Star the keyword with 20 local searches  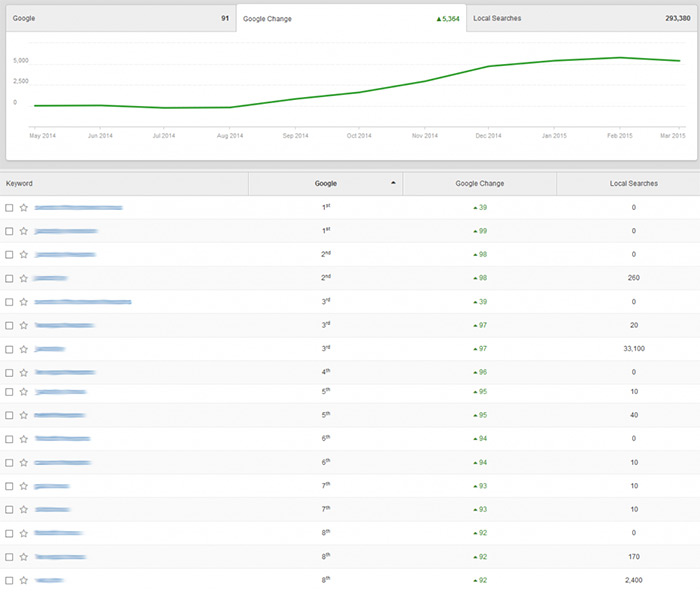click(23, 325)
